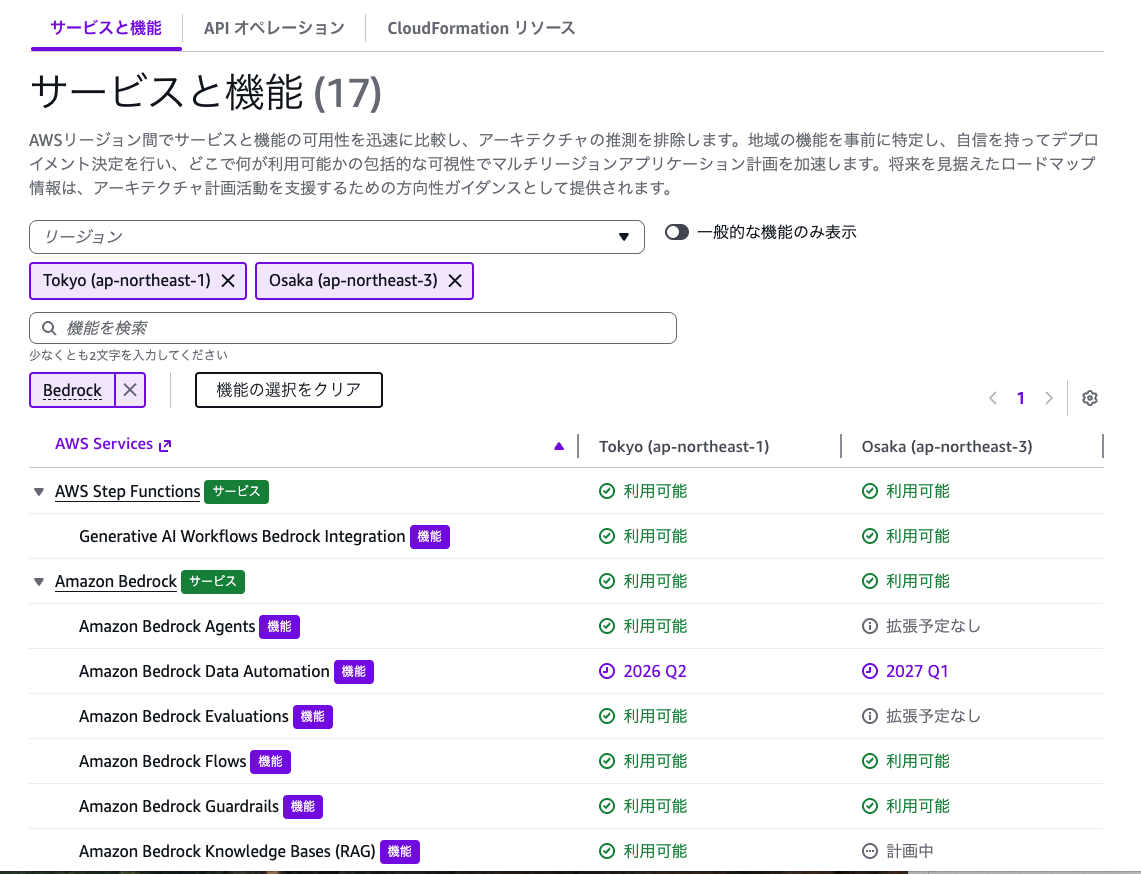Viewport: 1141px width, 874px height.
Task: Click 機能 badge beside Amazon Bedrock Guardrails
Action: point(303,807)
